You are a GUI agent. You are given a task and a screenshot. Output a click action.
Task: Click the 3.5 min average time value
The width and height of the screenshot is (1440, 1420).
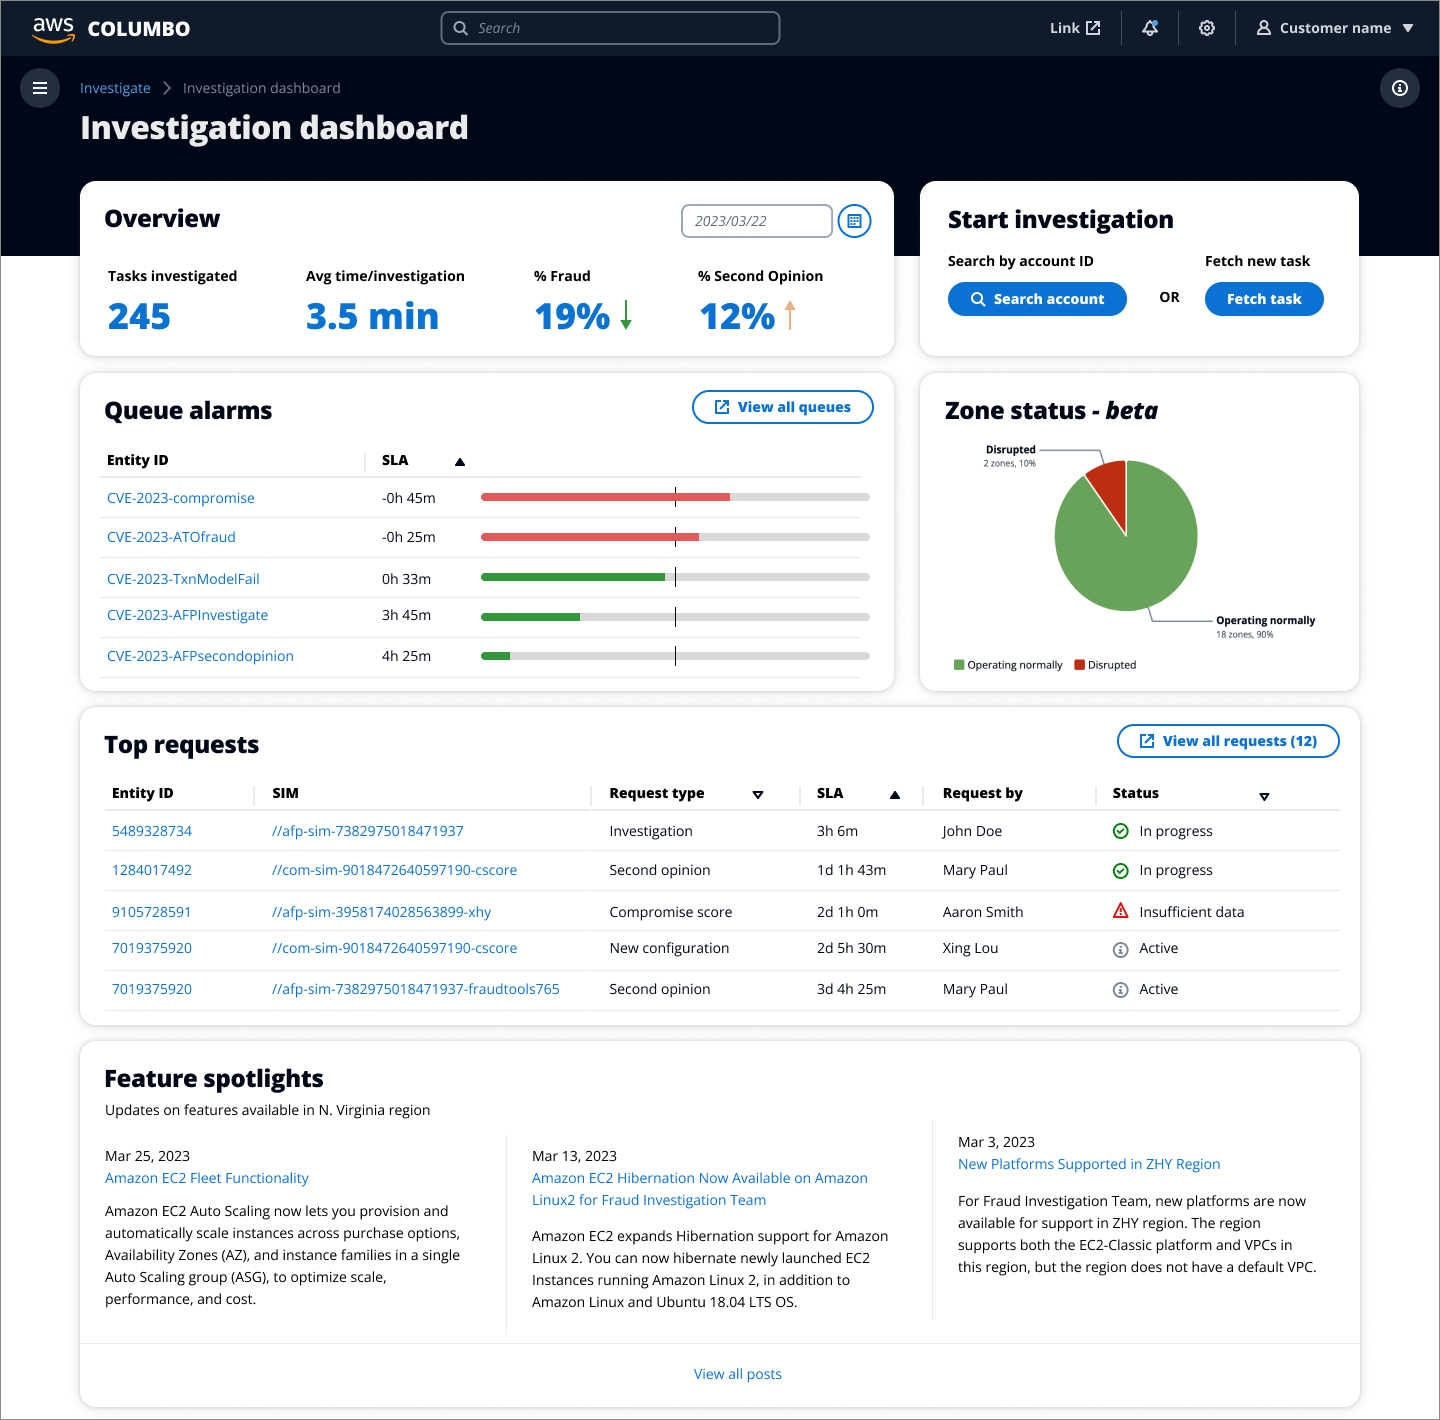click(372, 316)
